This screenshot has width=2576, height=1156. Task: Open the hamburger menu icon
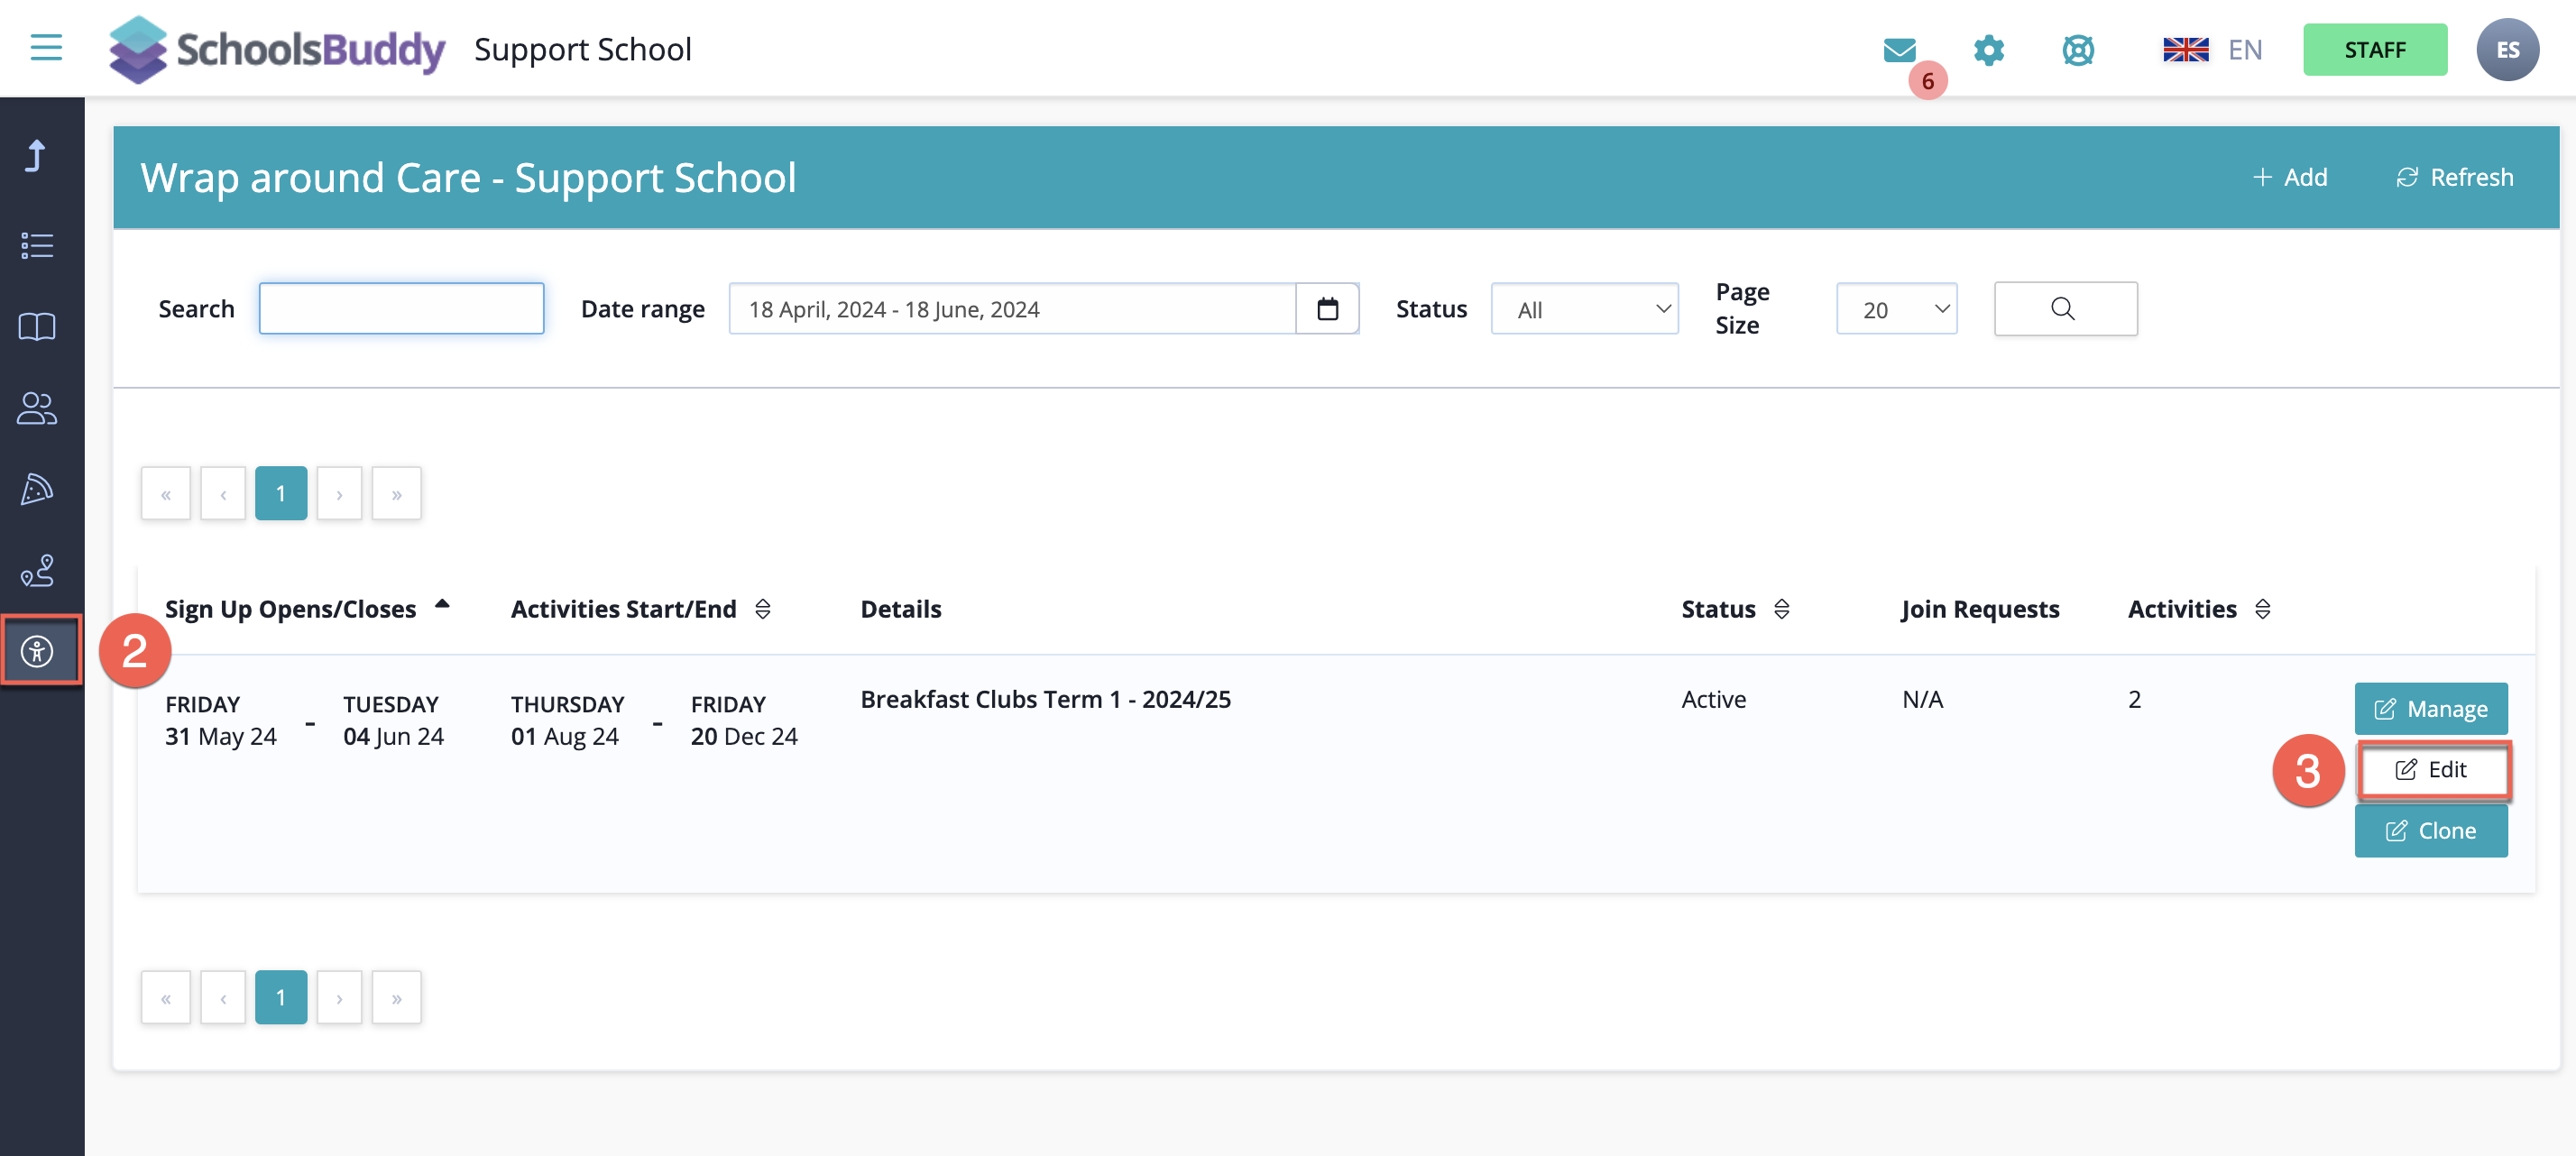pyautogui.click(x=46, y=47)
